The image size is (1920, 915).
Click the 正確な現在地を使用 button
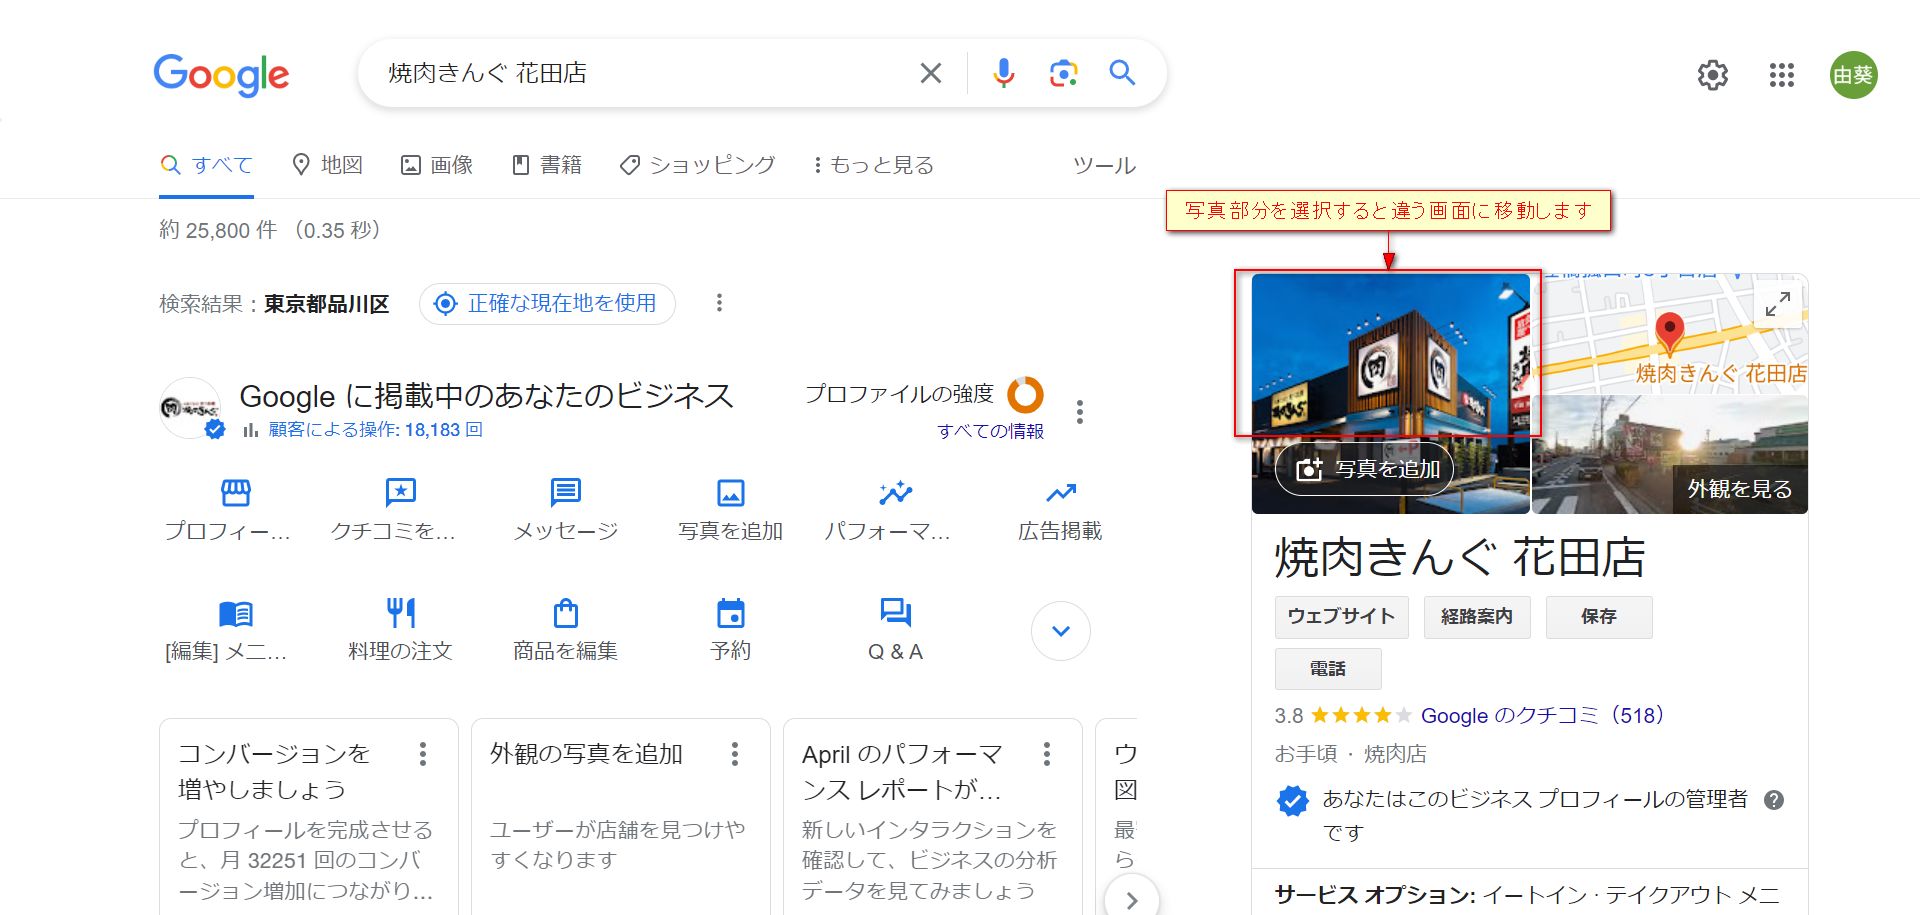(x=547, y=303)
